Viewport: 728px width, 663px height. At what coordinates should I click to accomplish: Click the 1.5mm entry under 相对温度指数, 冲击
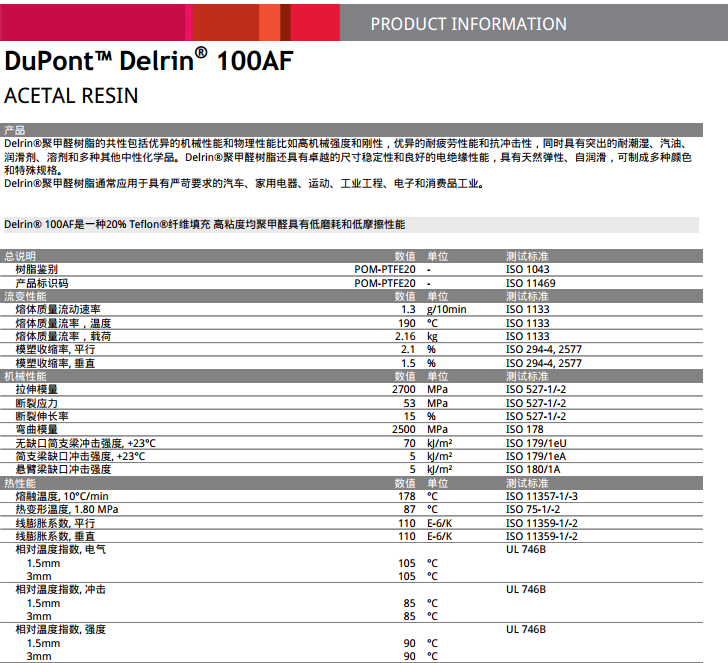pos(43,603)
